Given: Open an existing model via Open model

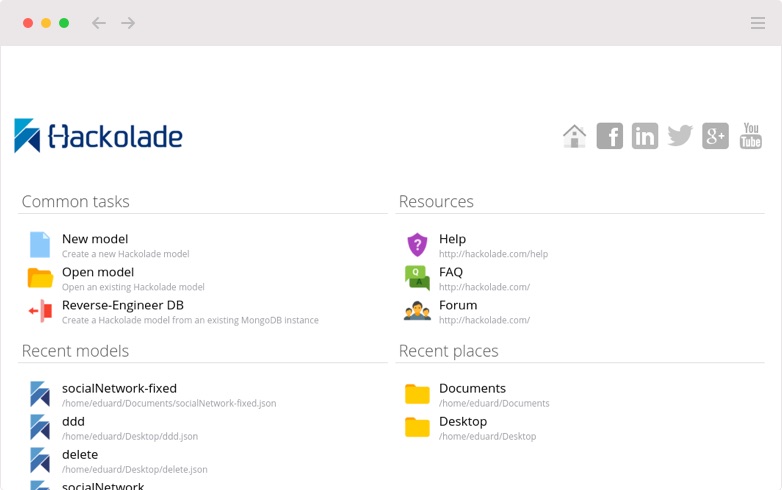Looking at the screenshot, I should (x=97, y=272).
